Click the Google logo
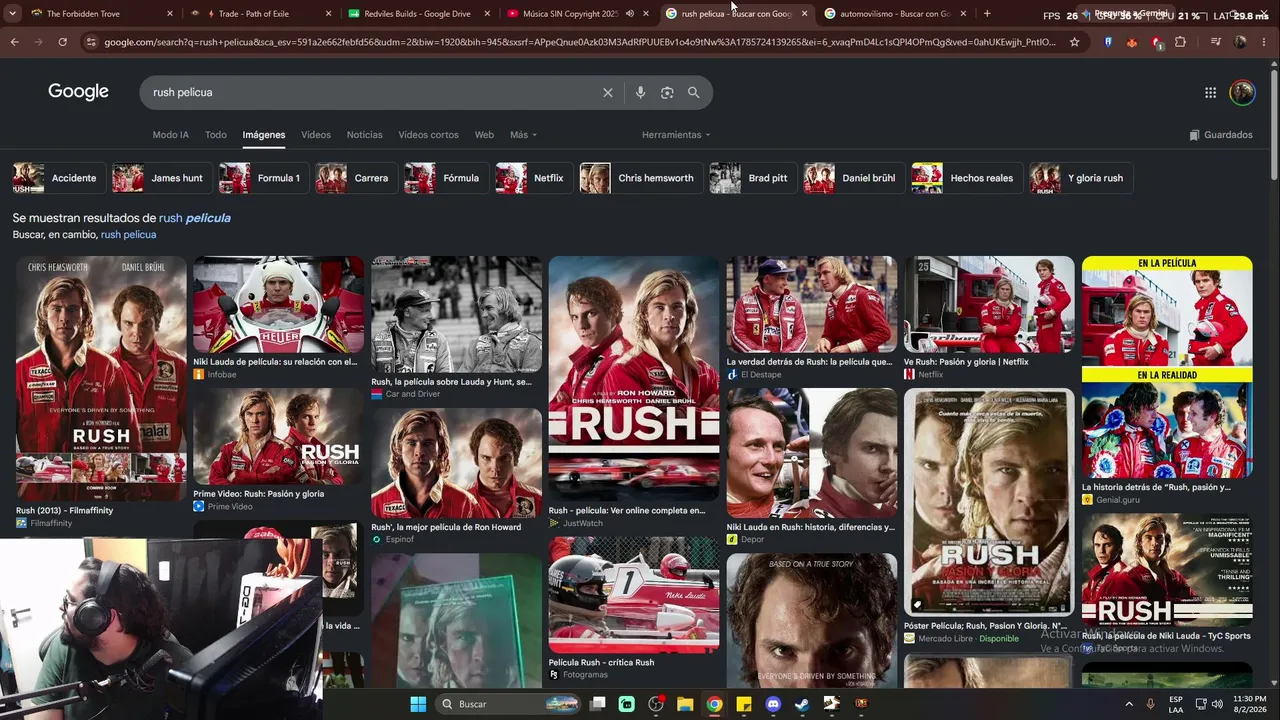Screen dimensions: 1280x720 tap(78, 92)
